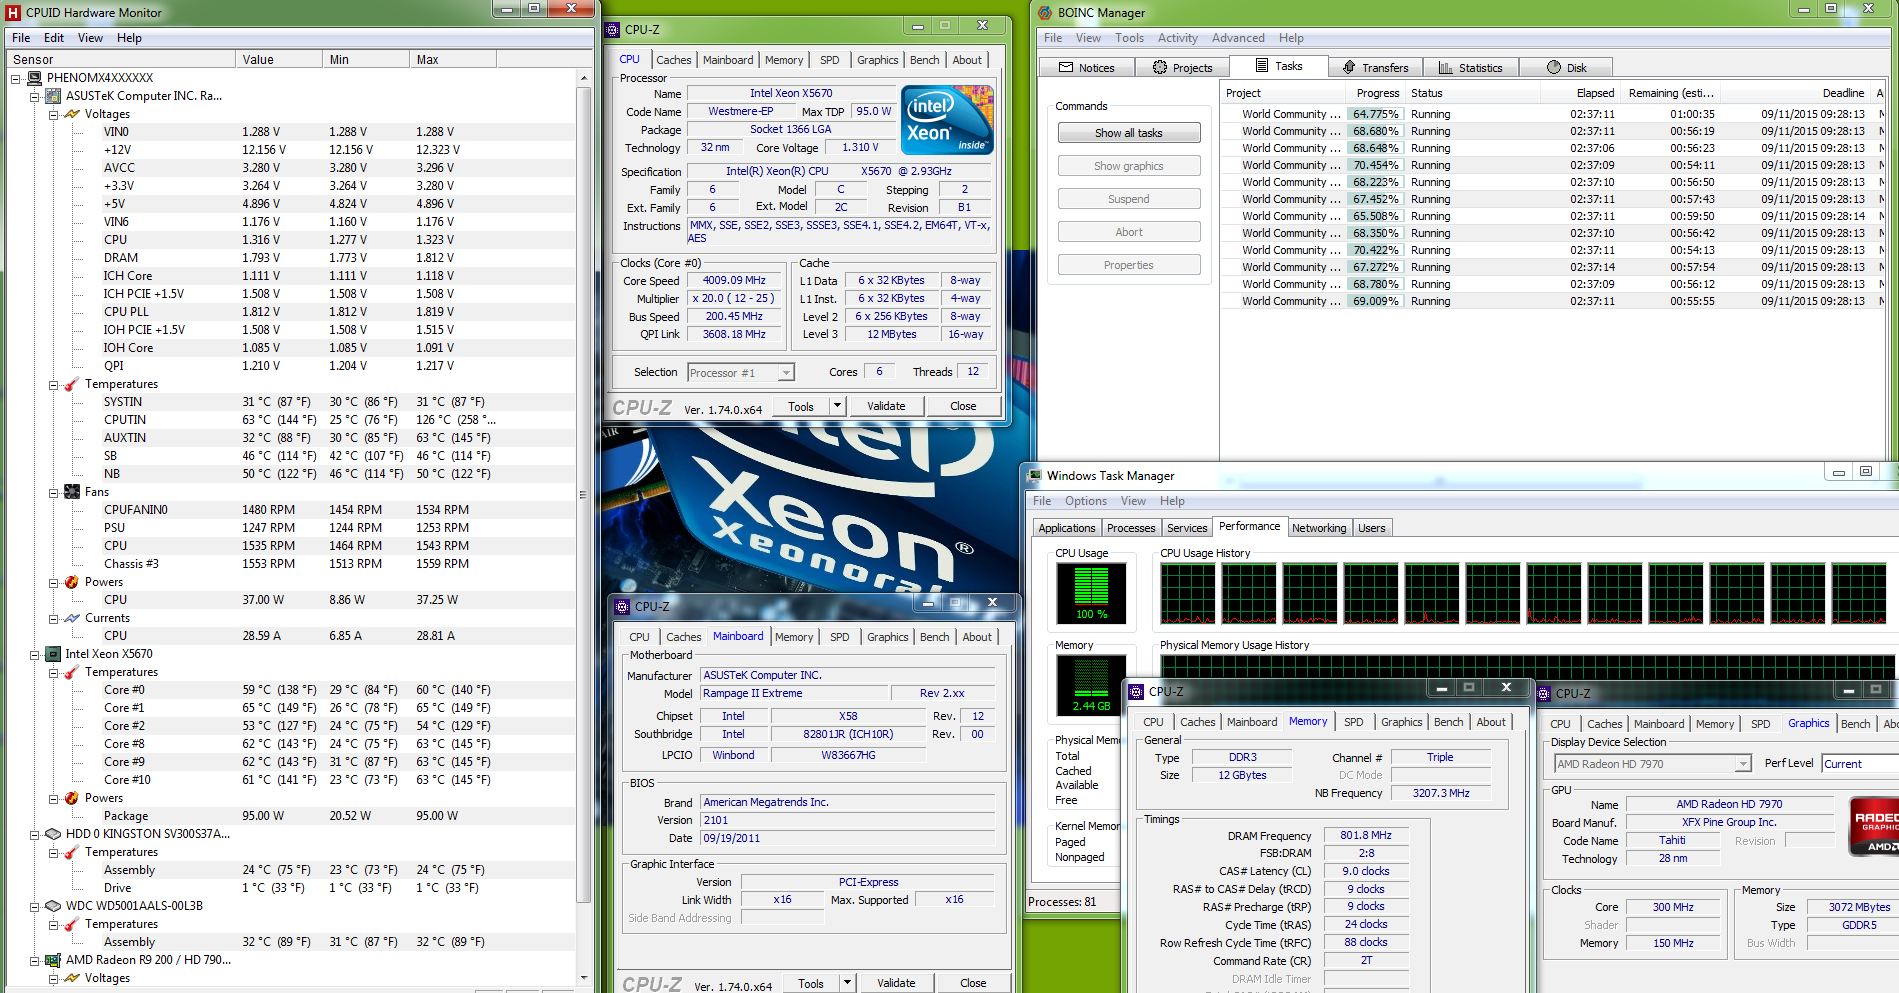Select the CPUTIN temperature row
The height and width of the screenshot is (993, 1899).
tap(300, 420)
